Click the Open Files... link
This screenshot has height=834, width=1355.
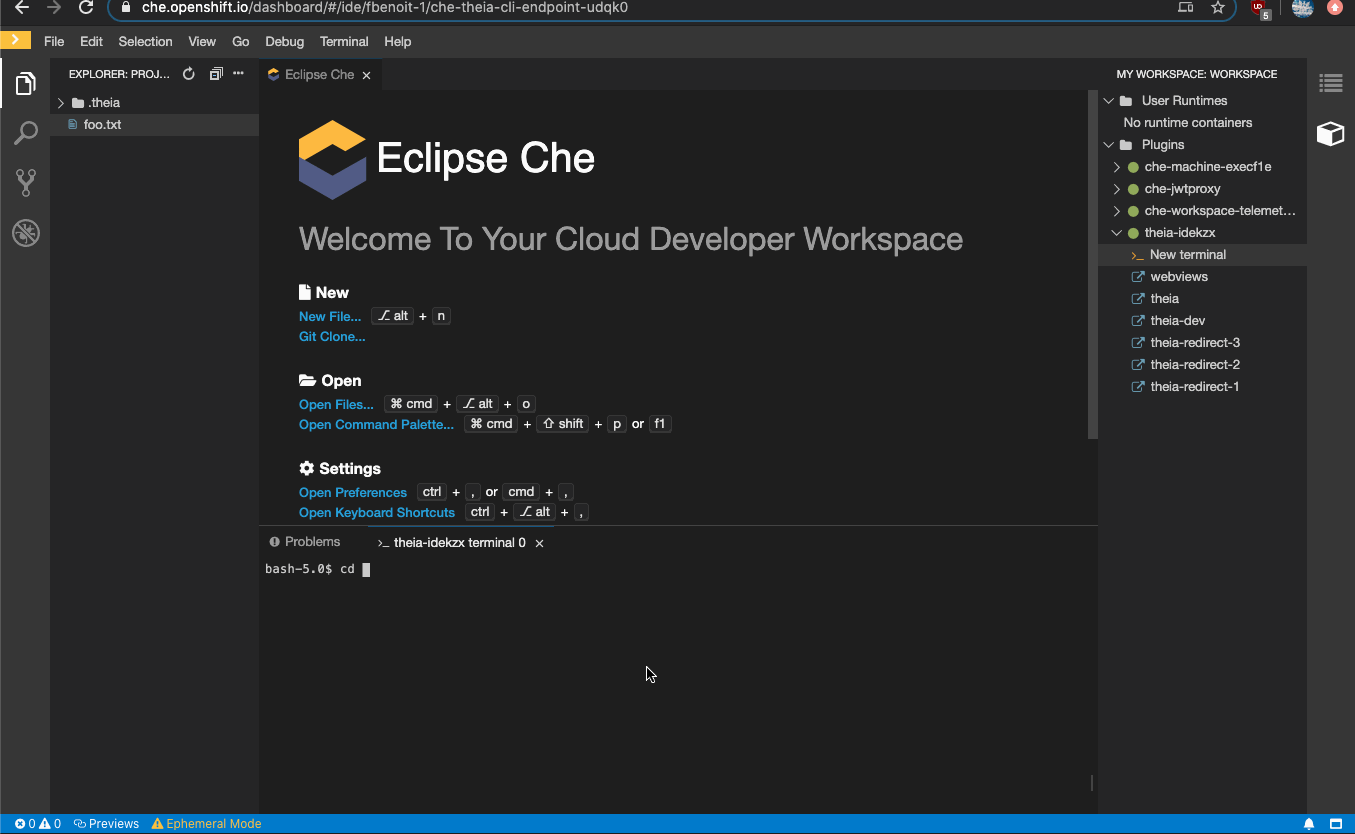[336, 404]
